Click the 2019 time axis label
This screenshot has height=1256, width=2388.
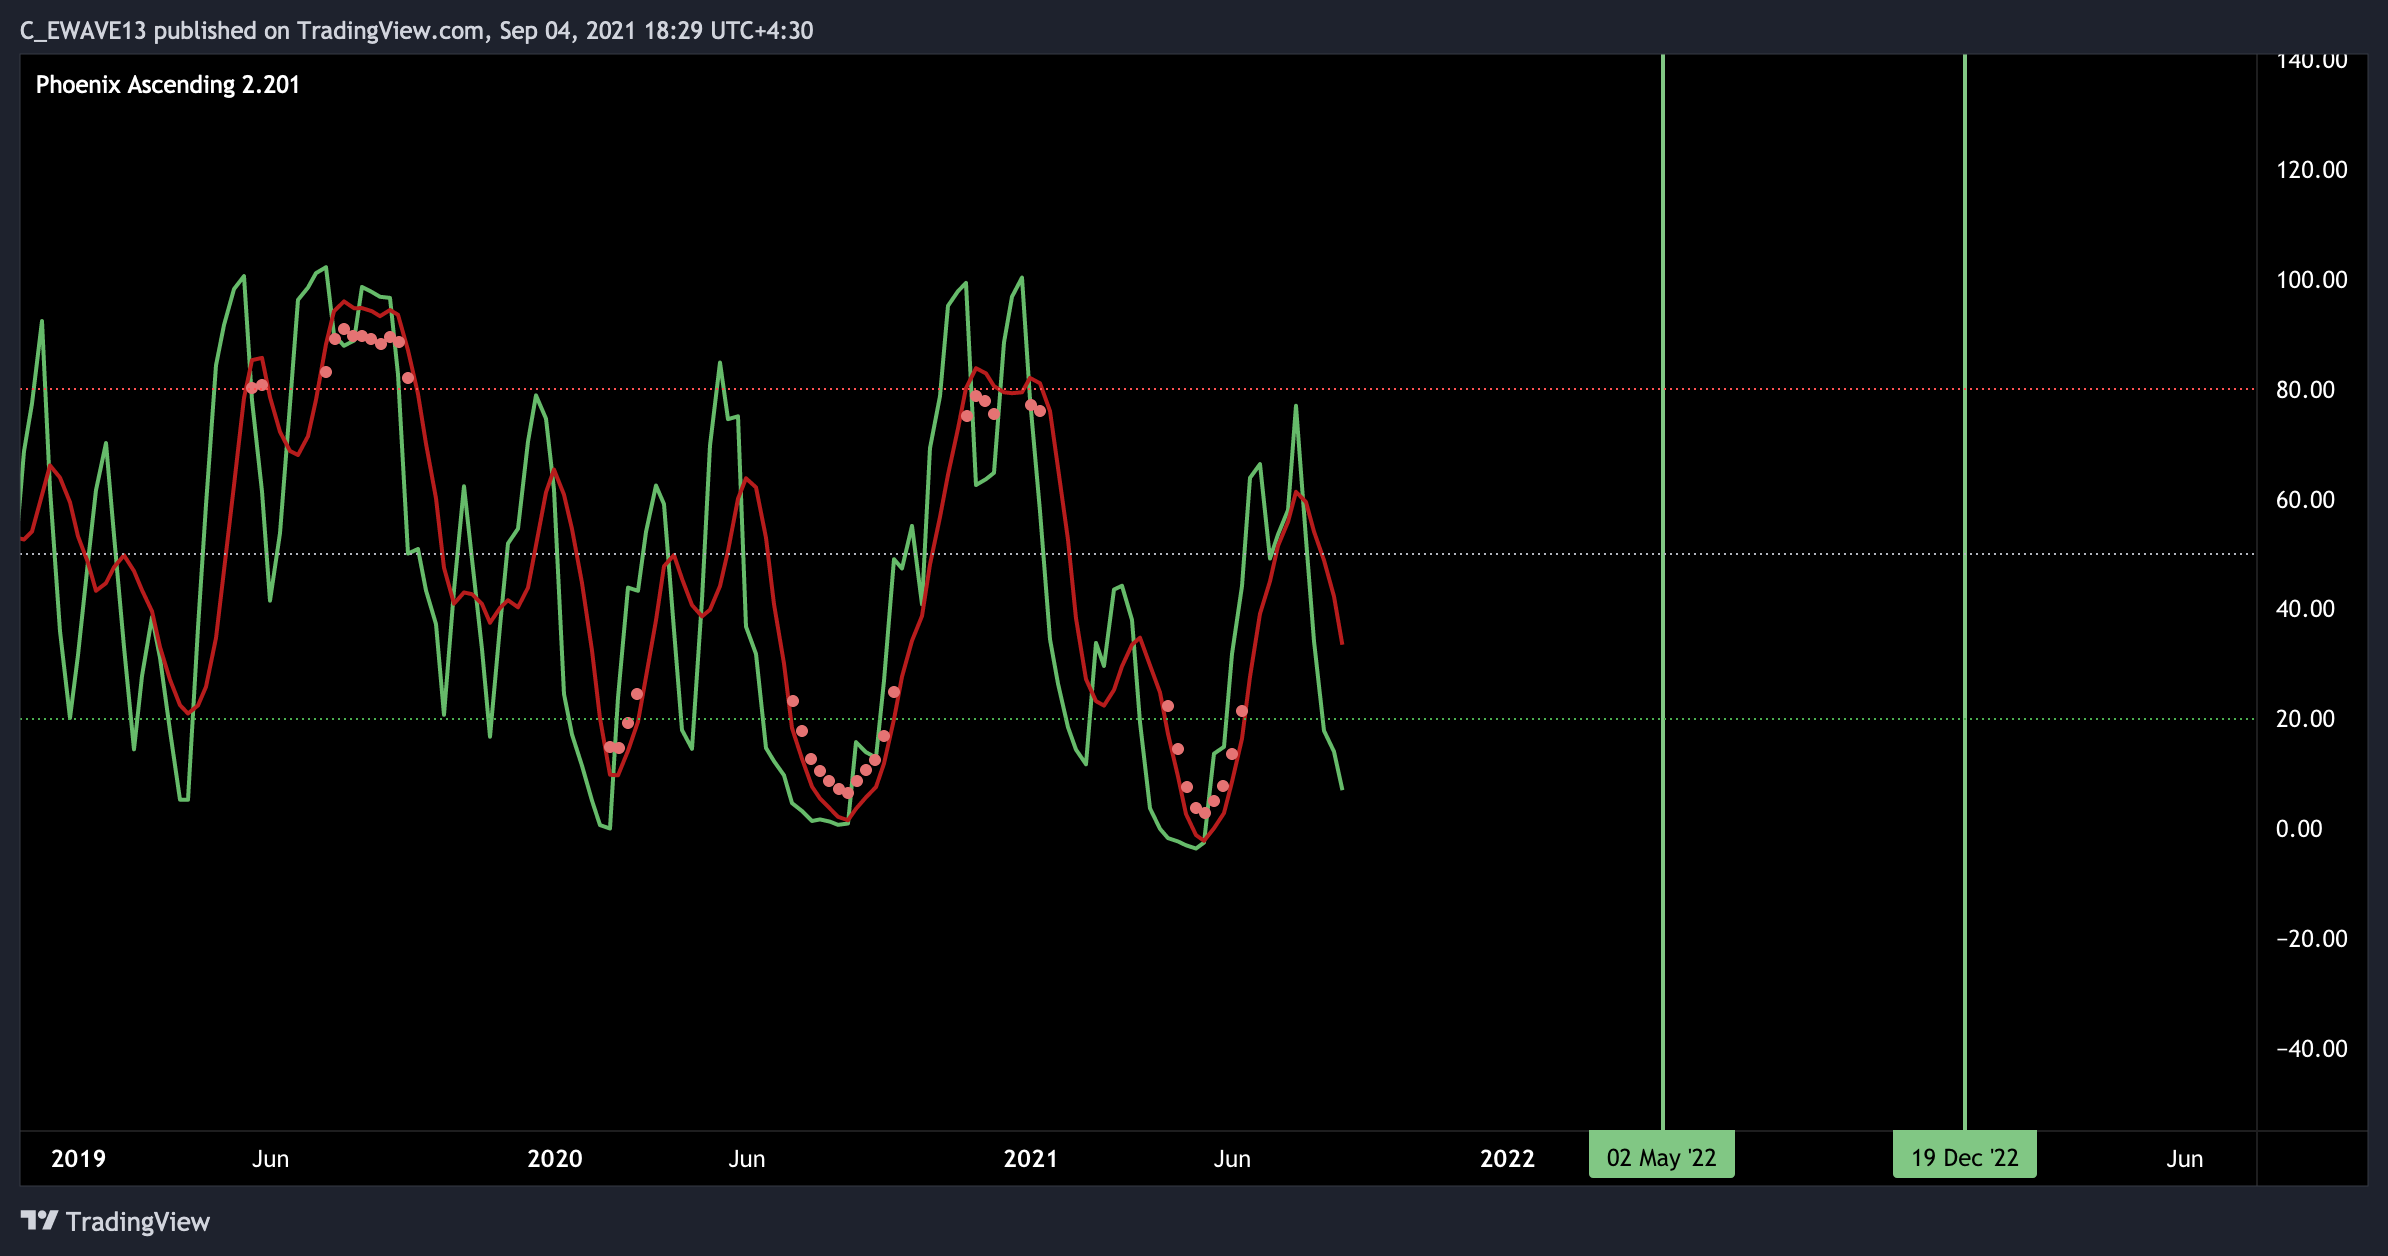[78, 1159]
